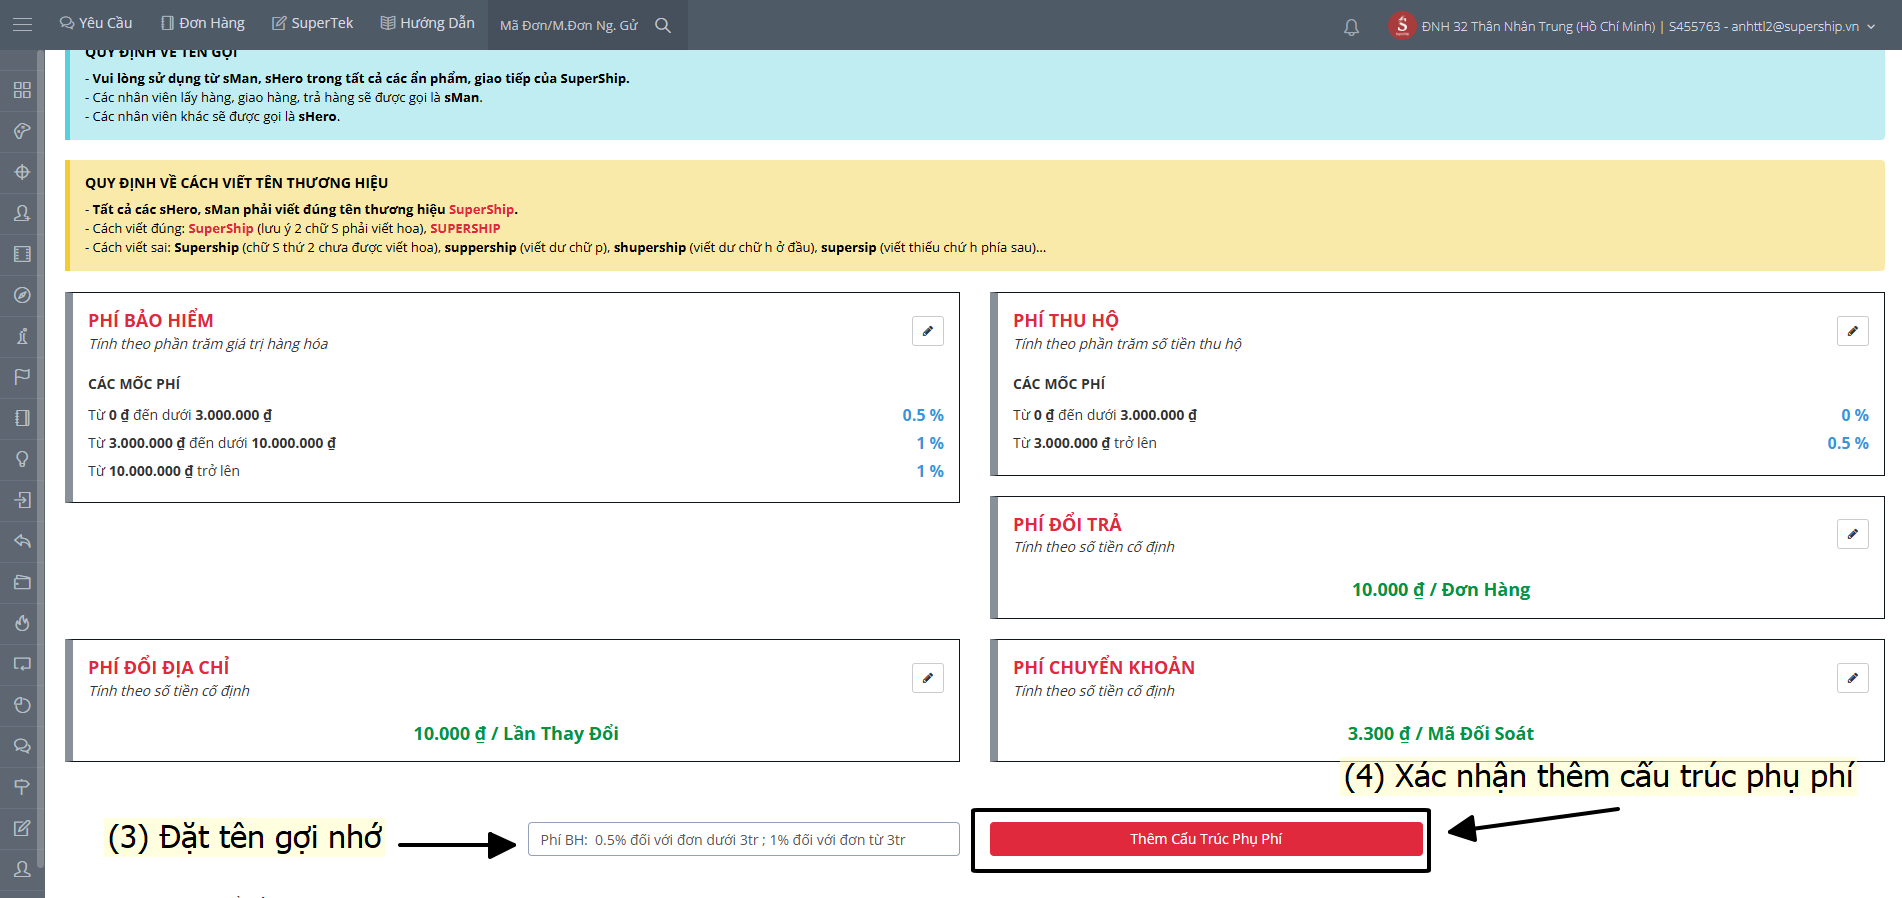The image size is (1902, 898).
Task: Click the PHÍ CHUYỂN KHOẢN heading
Action: (1104, 667)
